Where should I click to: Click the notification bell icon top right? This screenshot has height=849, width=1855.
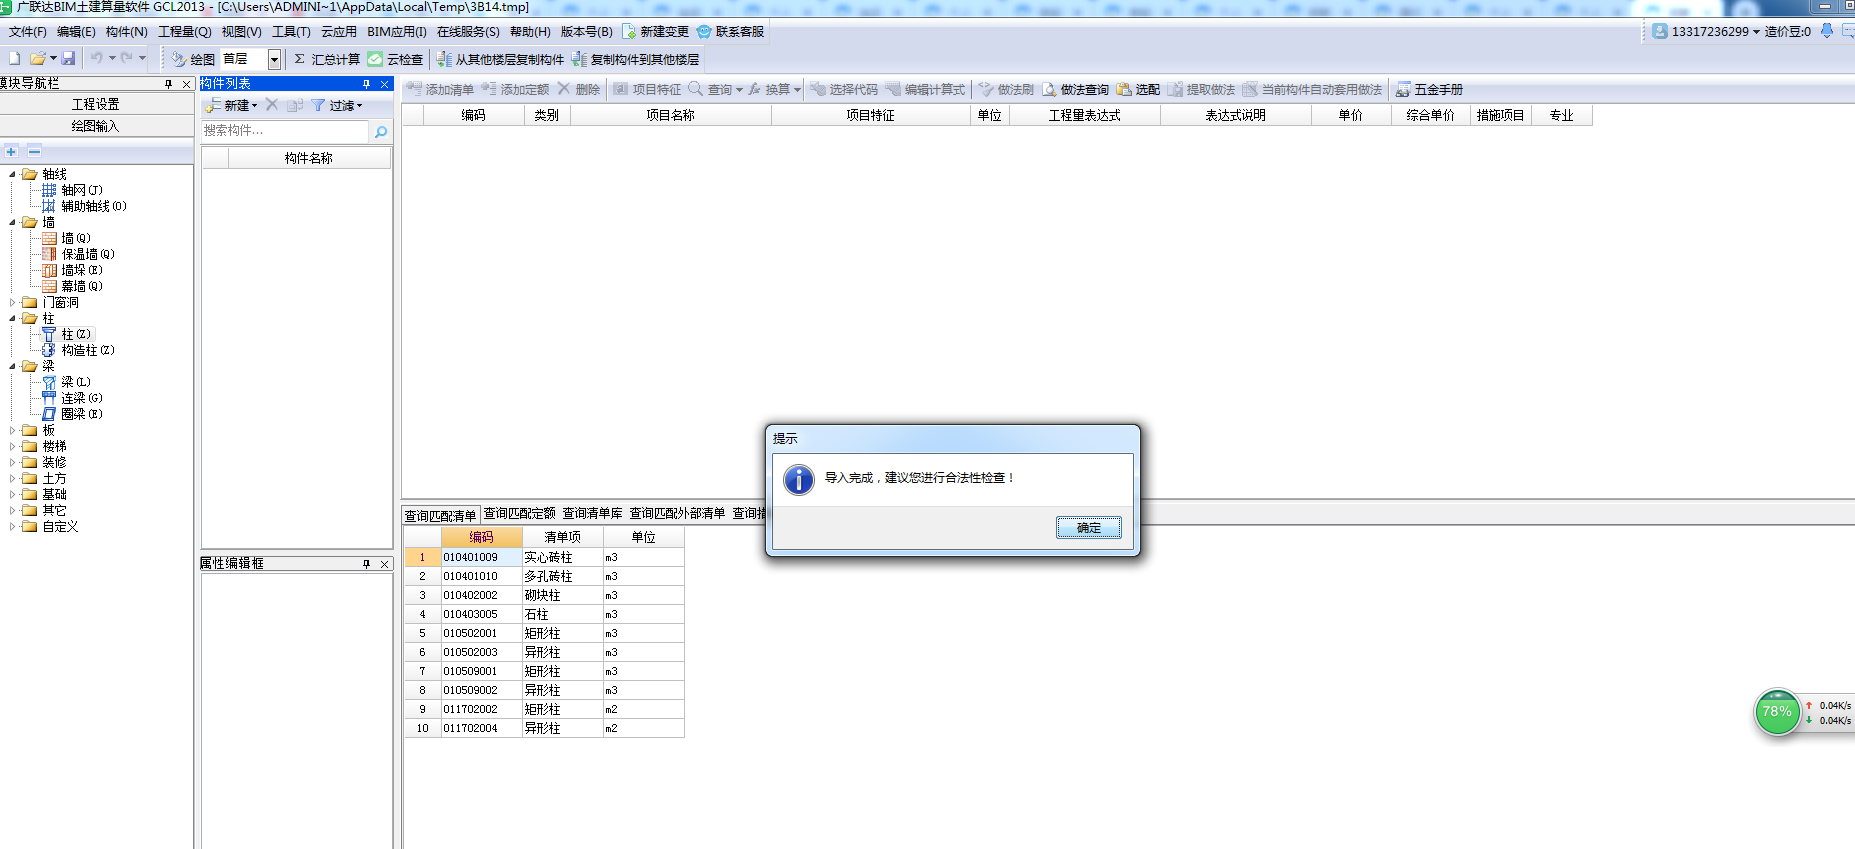click(x=1827, y=31)
